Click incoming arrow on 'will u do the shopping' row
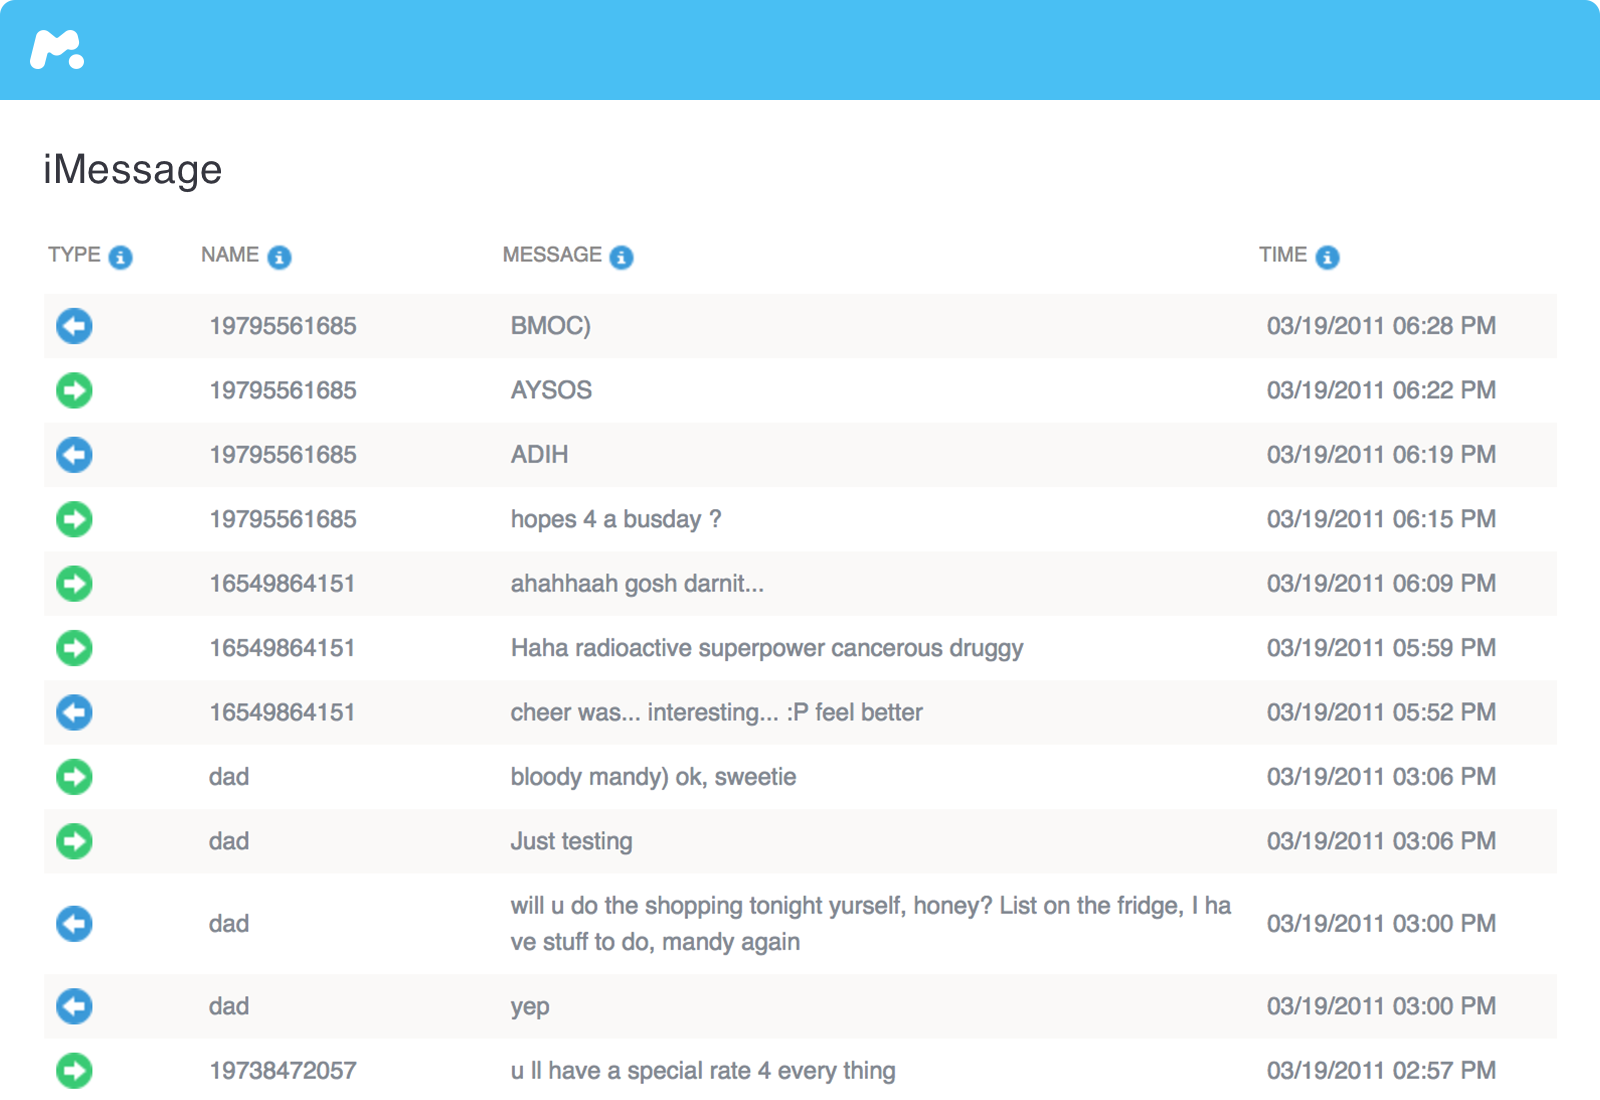This screenshot has width=1600, height=1100. pos(74,923)
